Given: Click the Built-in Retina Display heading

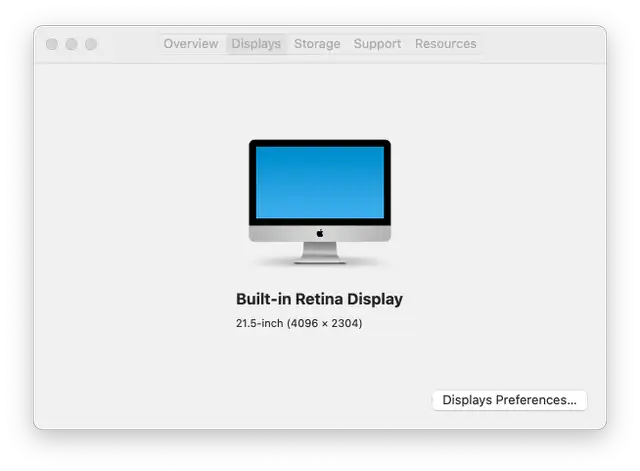Looking at the screenshot, I should [319, 299].
